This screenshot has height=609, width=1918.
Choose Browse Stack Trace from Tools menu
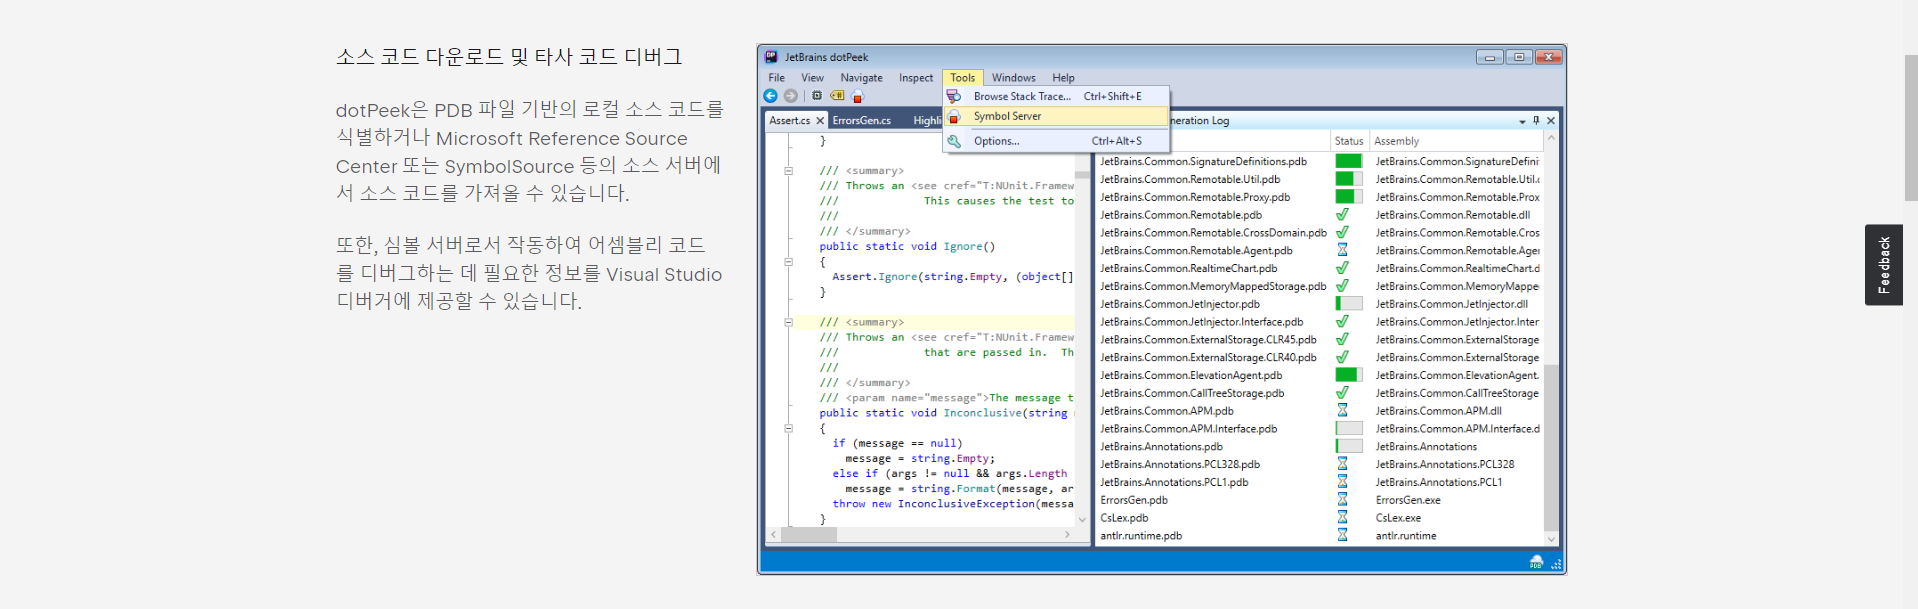(x=1056, y=97)
